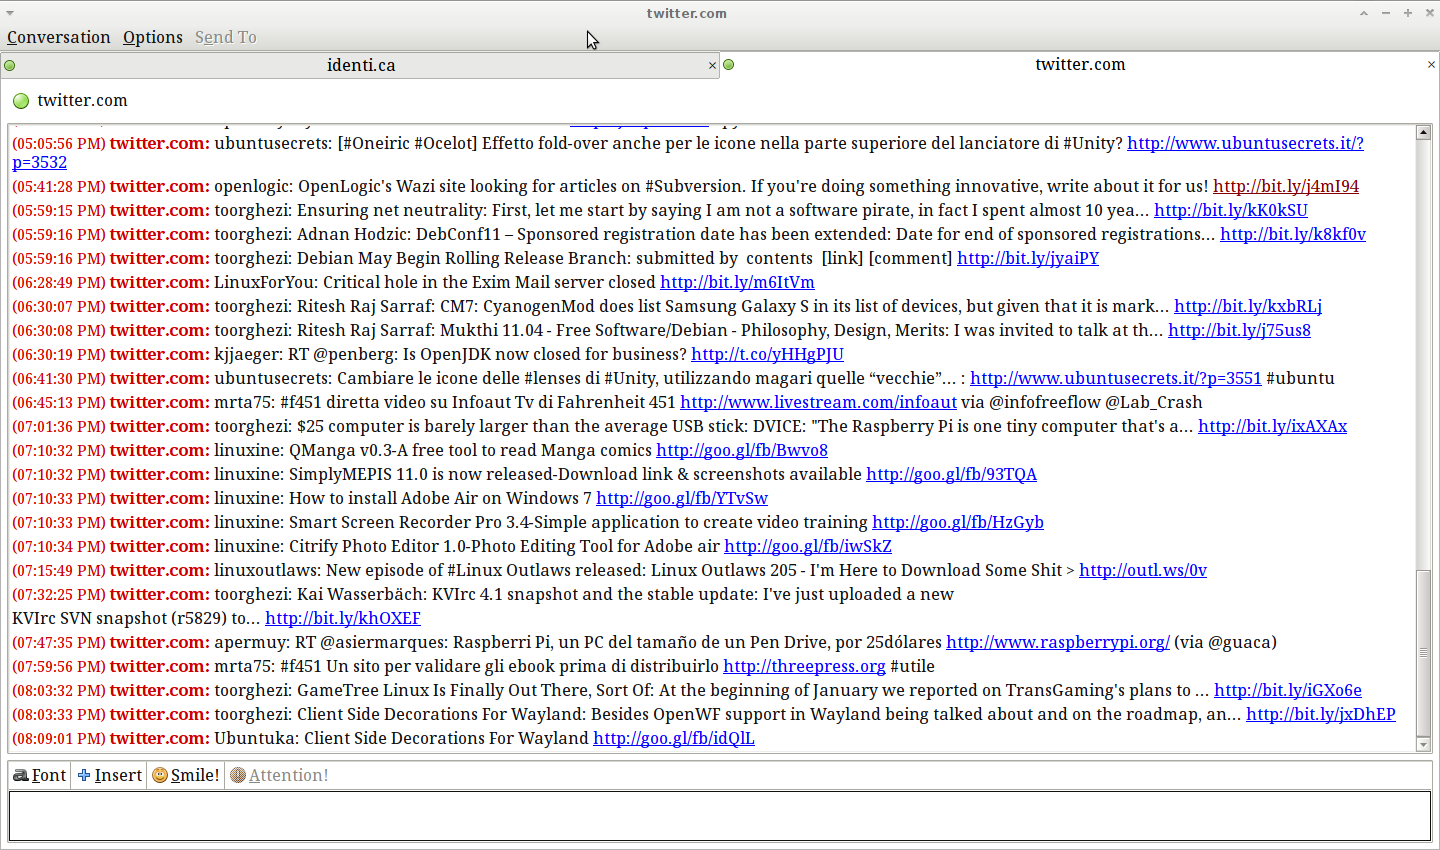1440x850 pixels.
Task: Click the (06:30:19 PM) kjjaeger message timestamp
Action: click(x=59, y=354)
